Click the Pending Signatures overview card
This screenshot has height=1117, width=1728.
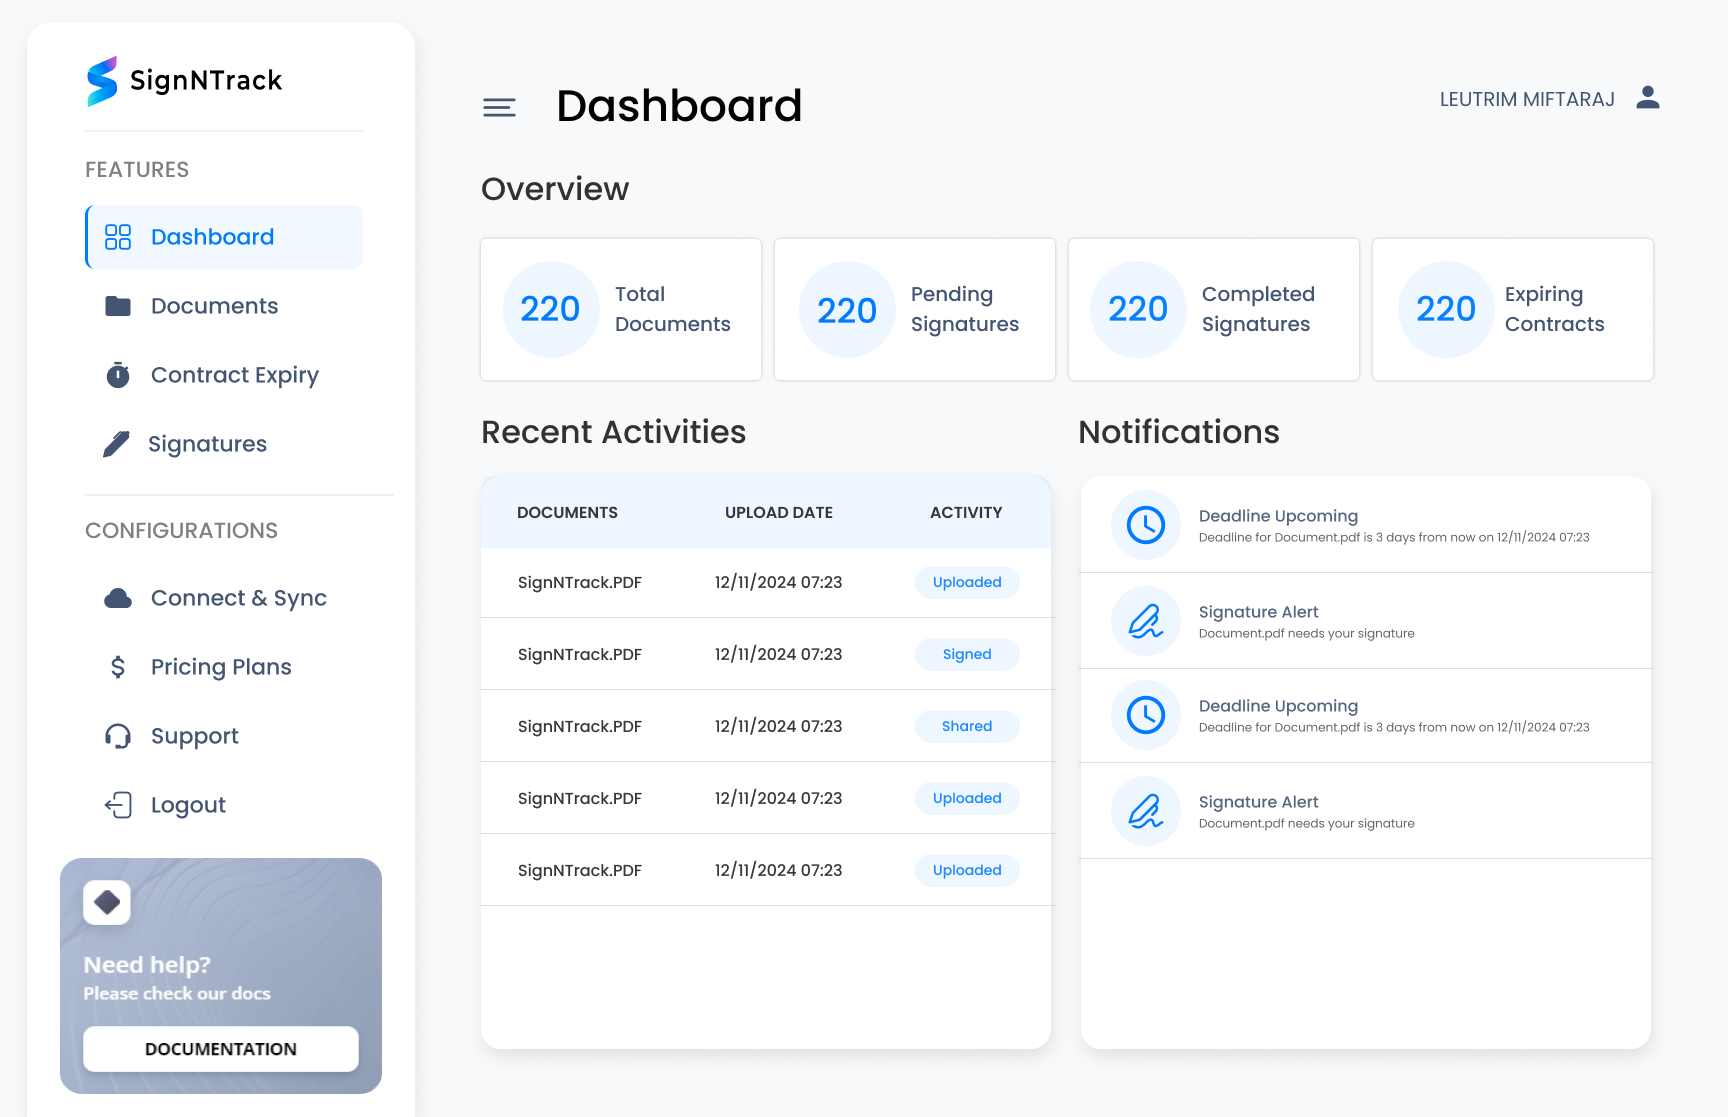pyautogui.click(x=913, y=309)
